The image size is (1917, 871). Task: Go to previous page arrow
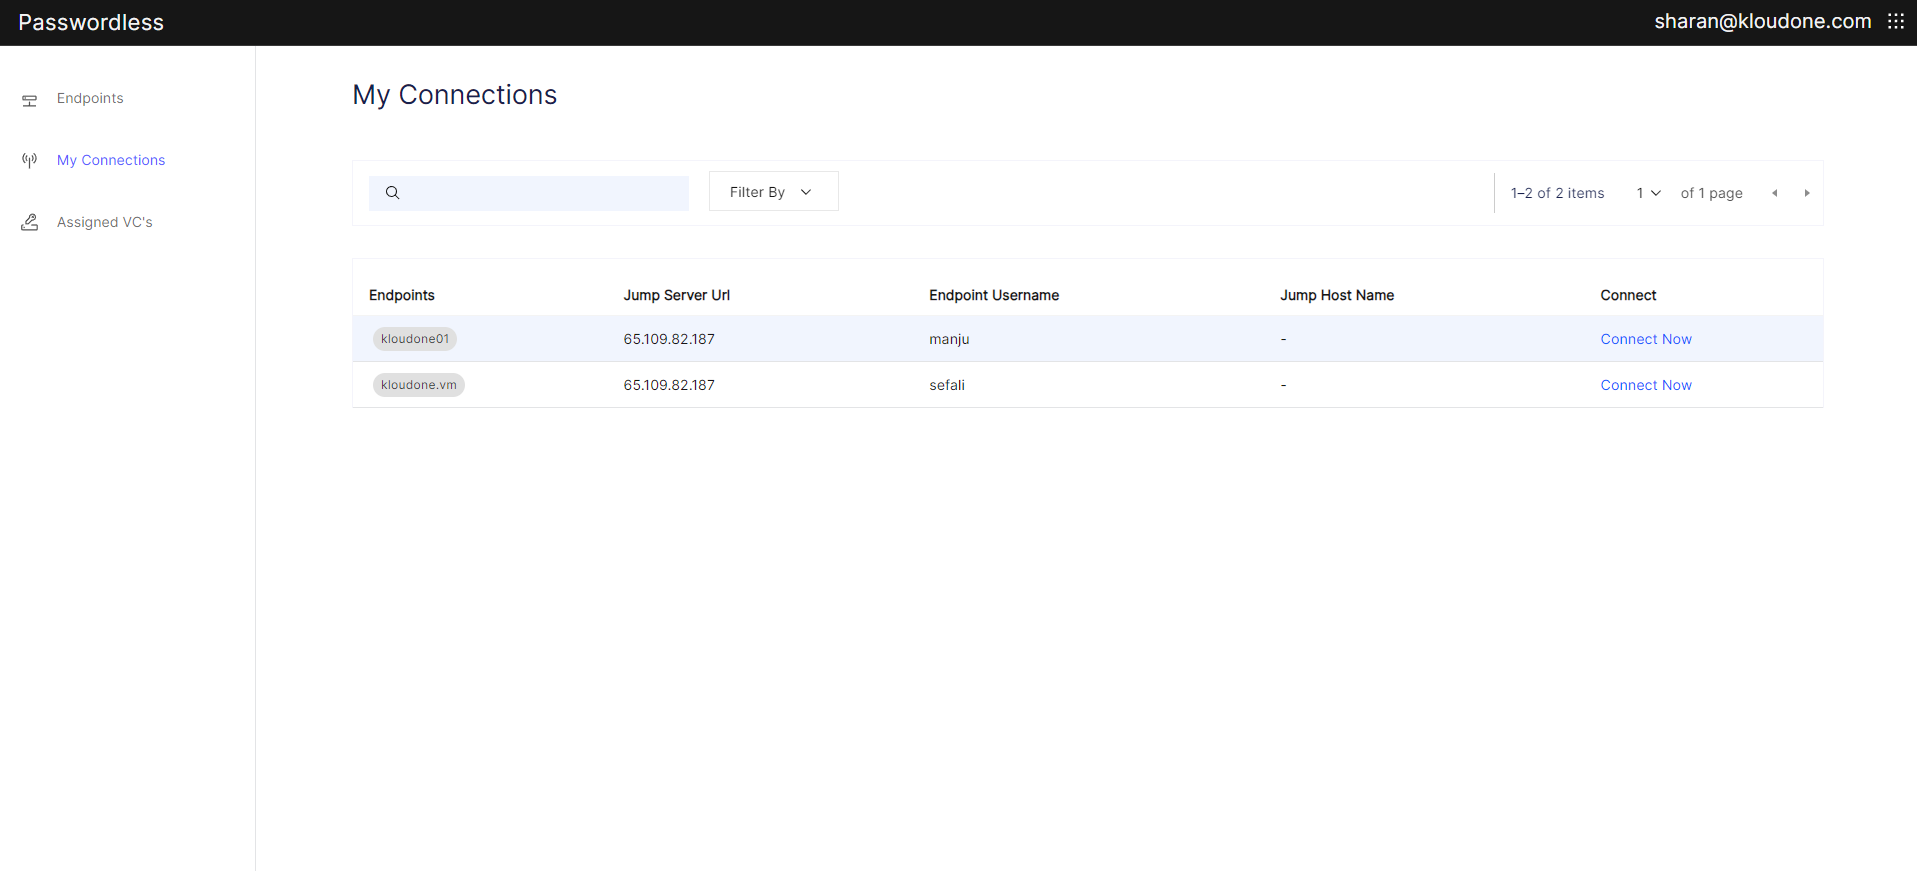1775,193
